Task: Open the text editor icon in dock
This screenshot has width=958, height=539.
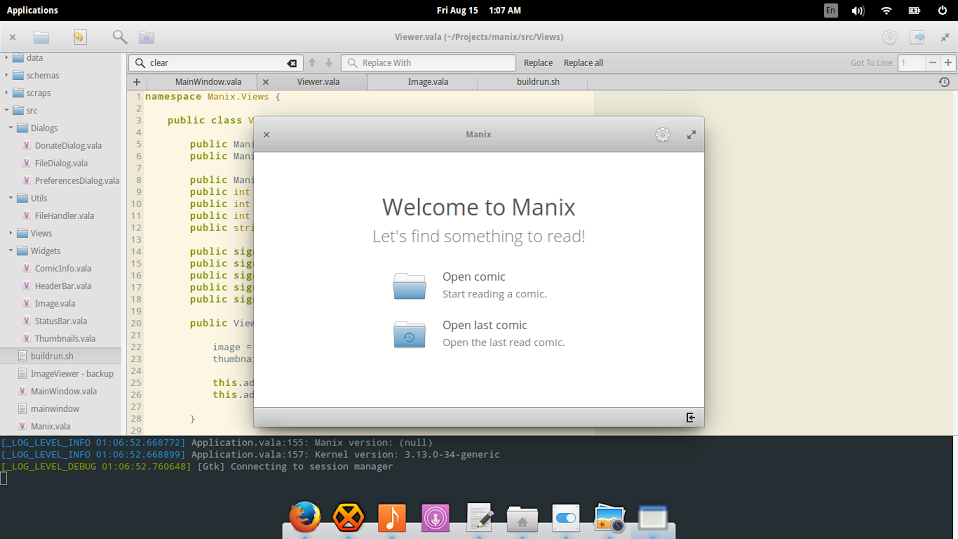Action: (x=479, y=517)
